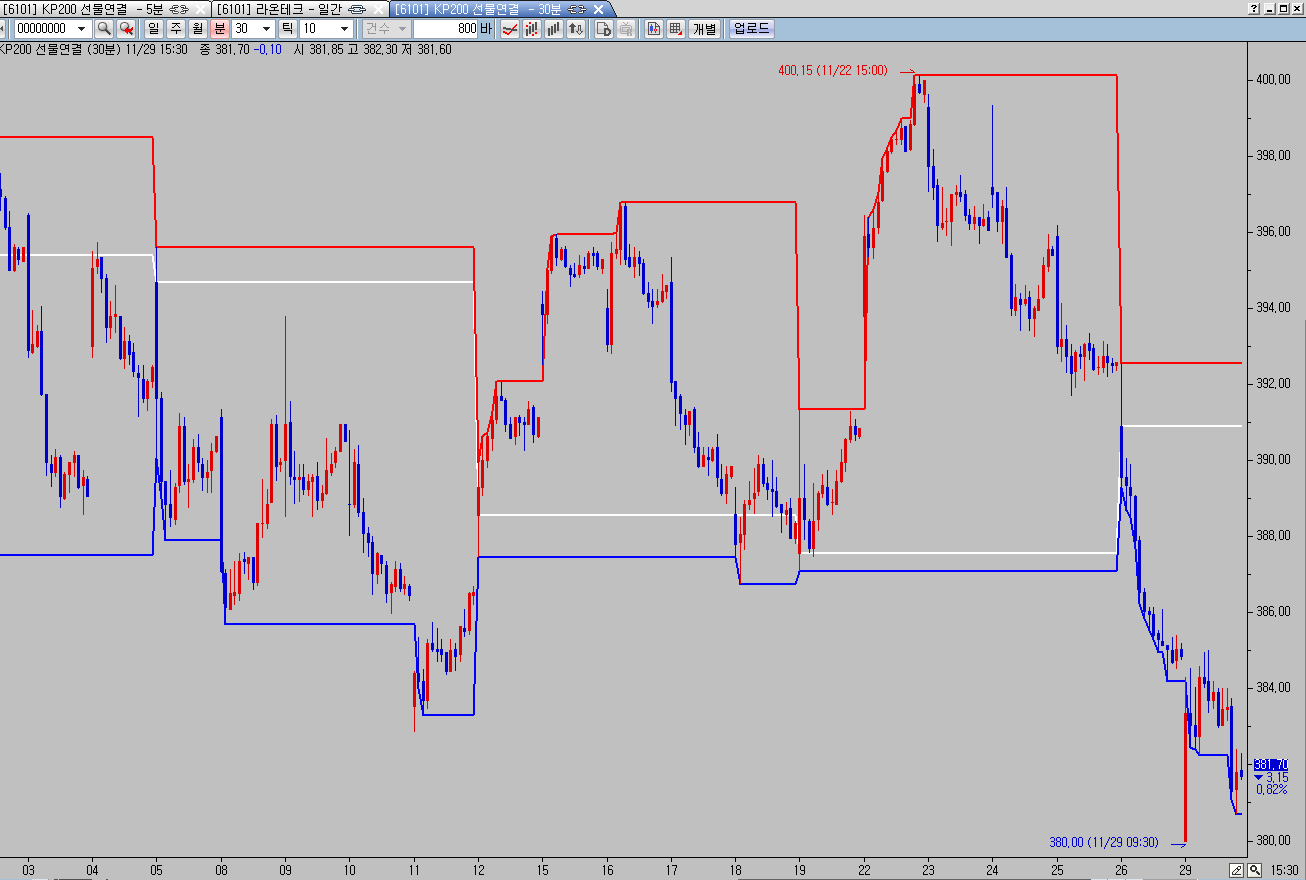Open the 00000000 symbol code dropdown
1306x880 pixels.
[81, 29]
